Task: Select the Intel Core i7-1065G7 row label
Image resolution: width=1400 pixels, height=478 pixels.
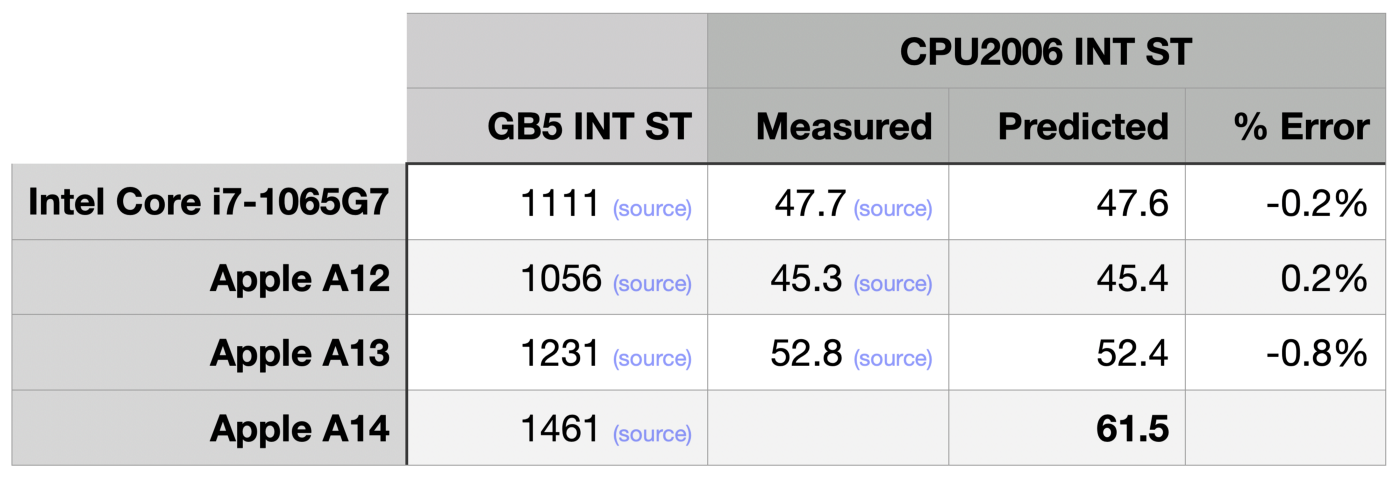Action: 209,202
